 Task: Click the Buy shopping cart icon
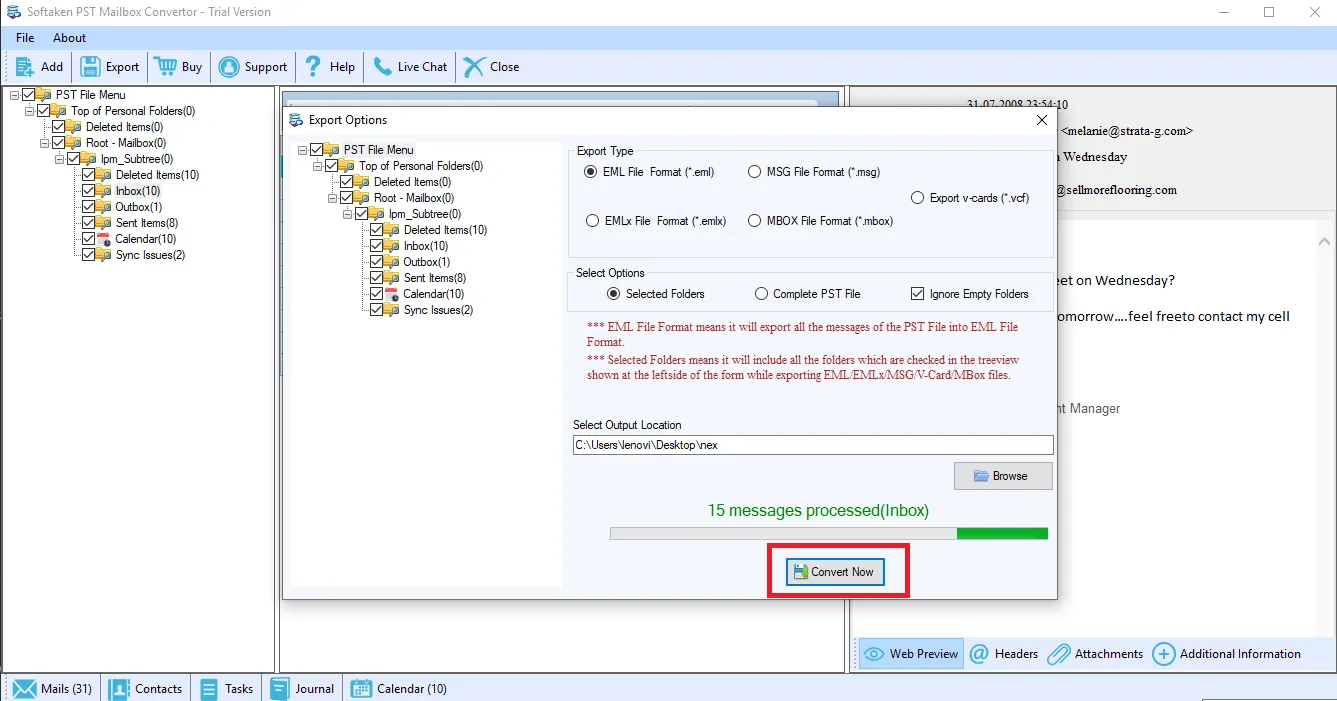165,67
